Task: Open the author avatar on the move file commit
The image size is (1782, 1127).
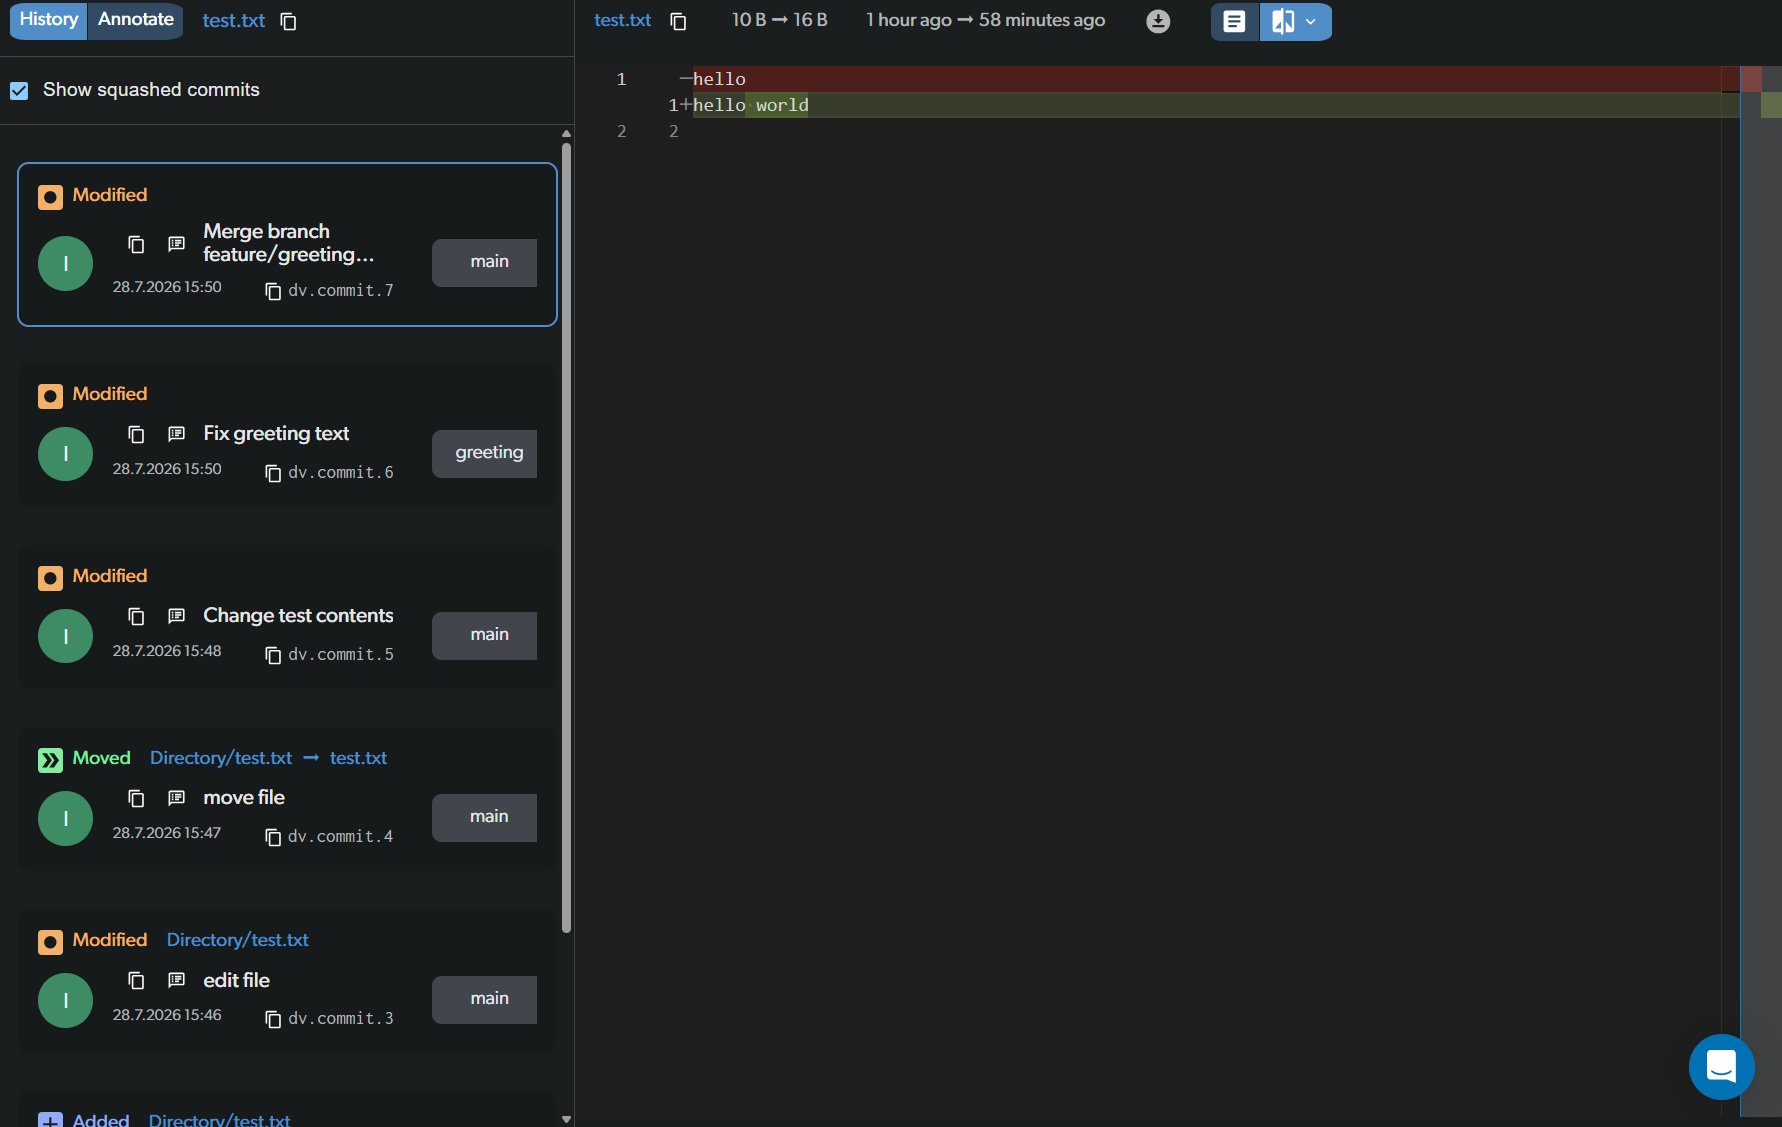Action: pos(66,818)
